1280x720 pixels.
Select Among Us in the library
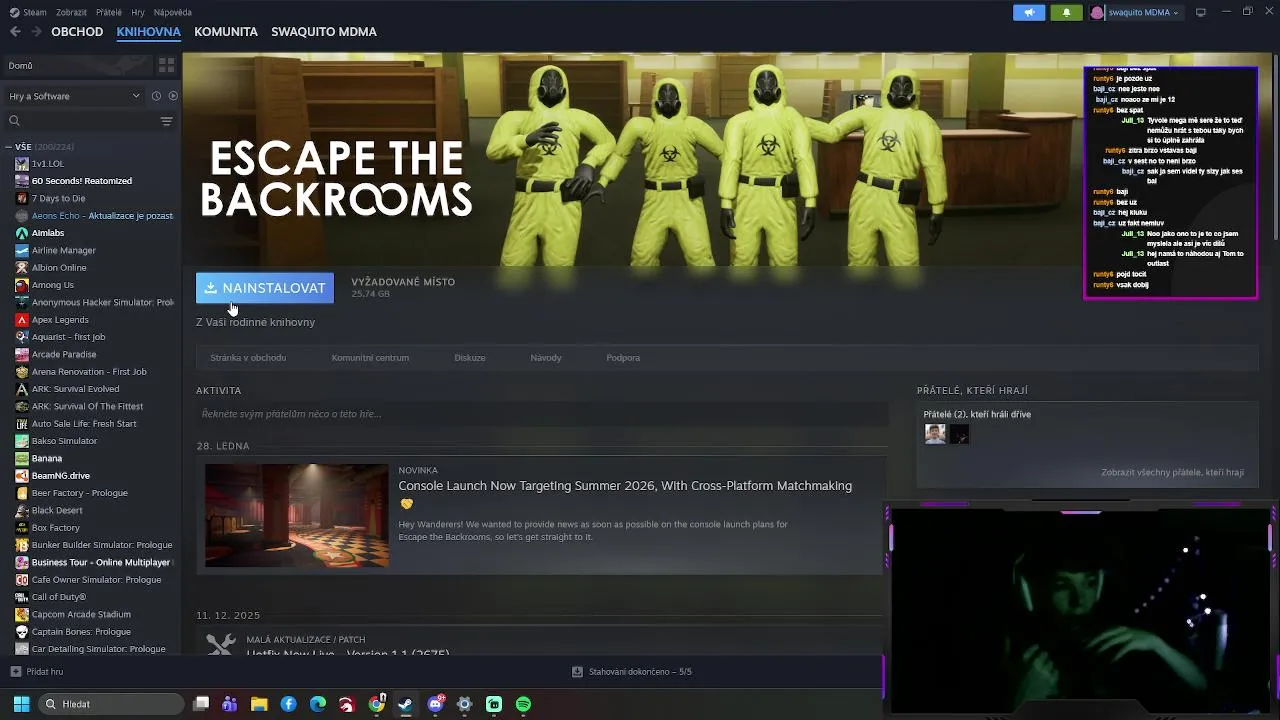coord(52,285)
